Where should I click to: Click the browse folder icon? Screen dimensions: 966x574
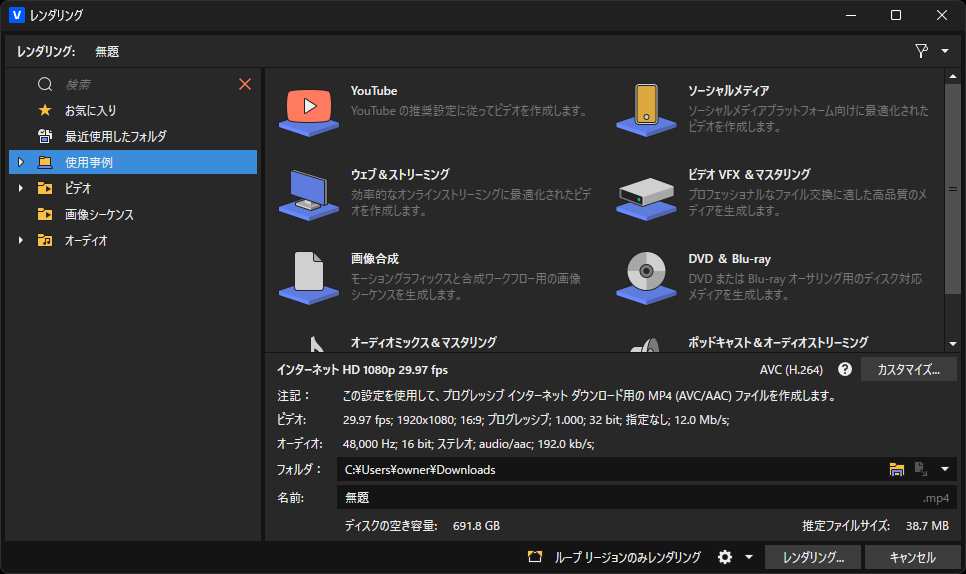point(897,470)
